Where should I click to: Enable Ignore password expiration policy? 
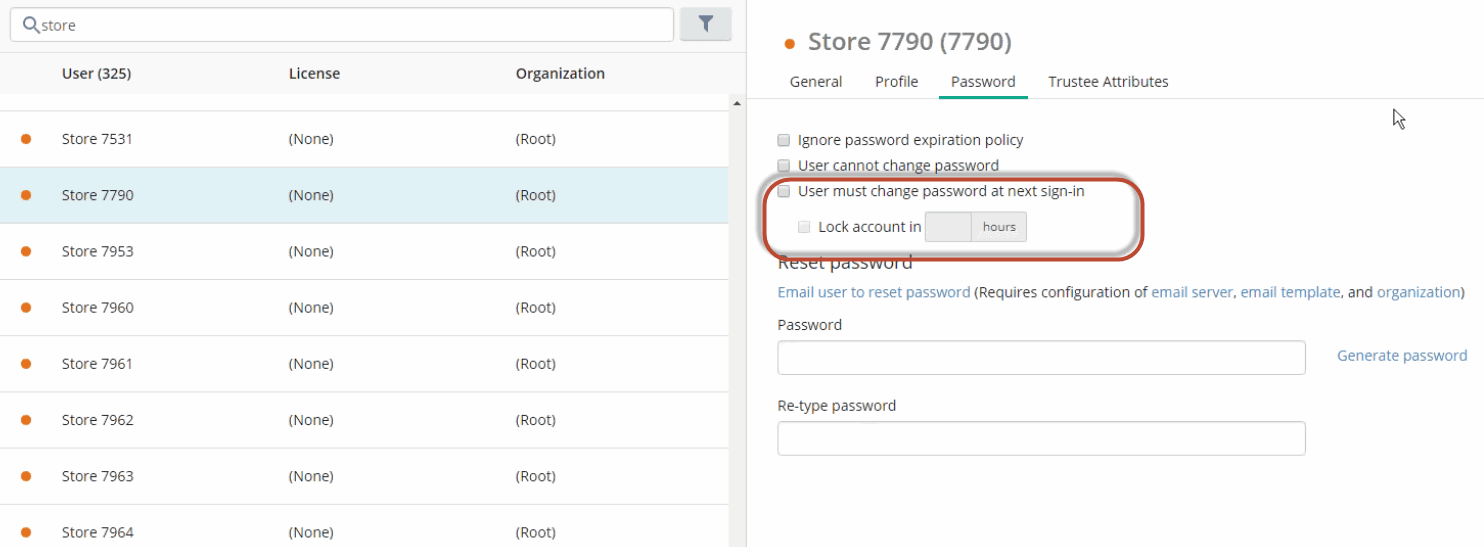coord(785,140)
